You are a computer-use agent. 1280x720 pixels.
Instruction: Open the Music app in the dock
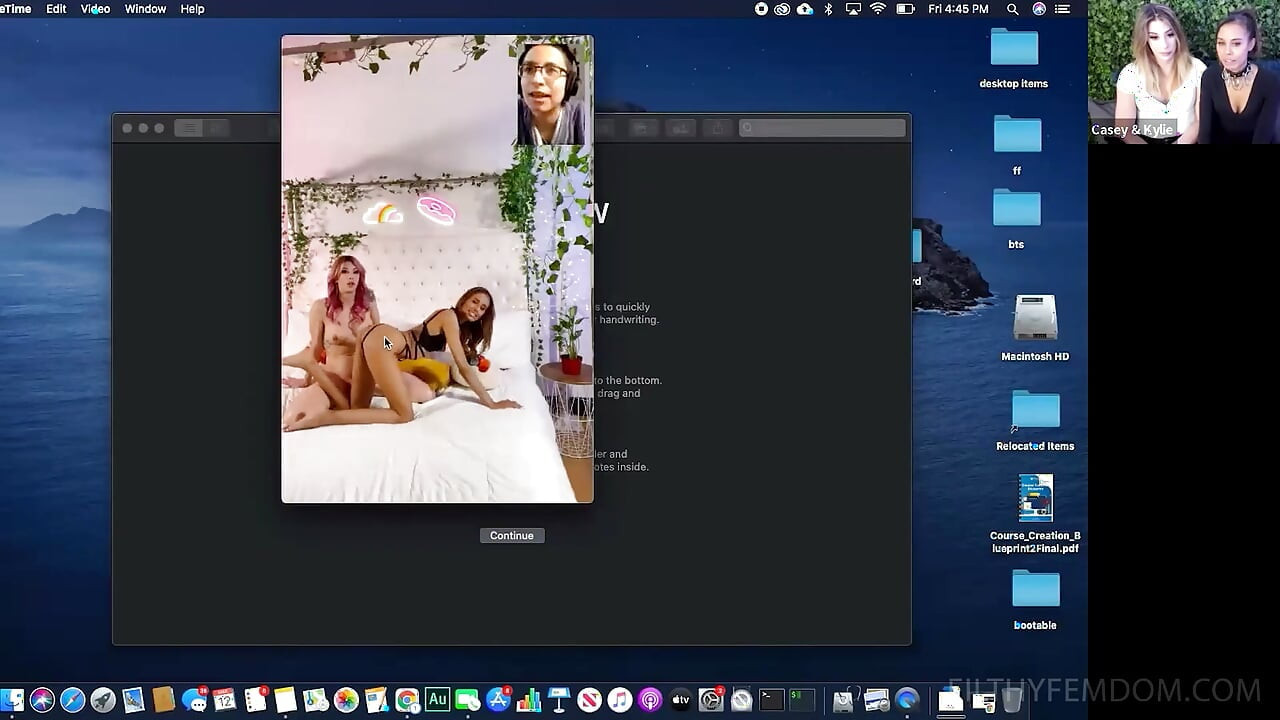[620, 700]
